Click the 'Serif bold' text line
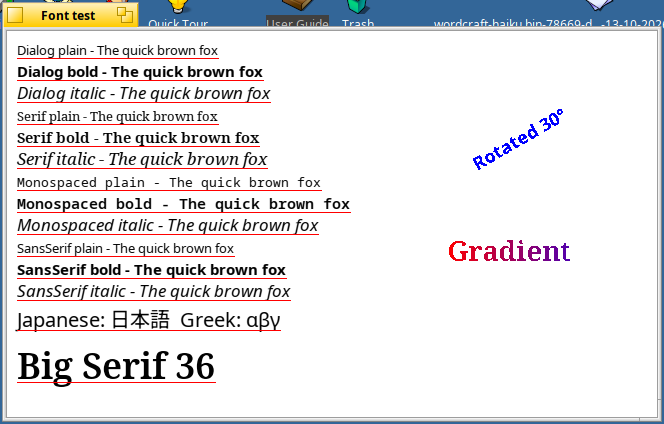 [138, 138]
